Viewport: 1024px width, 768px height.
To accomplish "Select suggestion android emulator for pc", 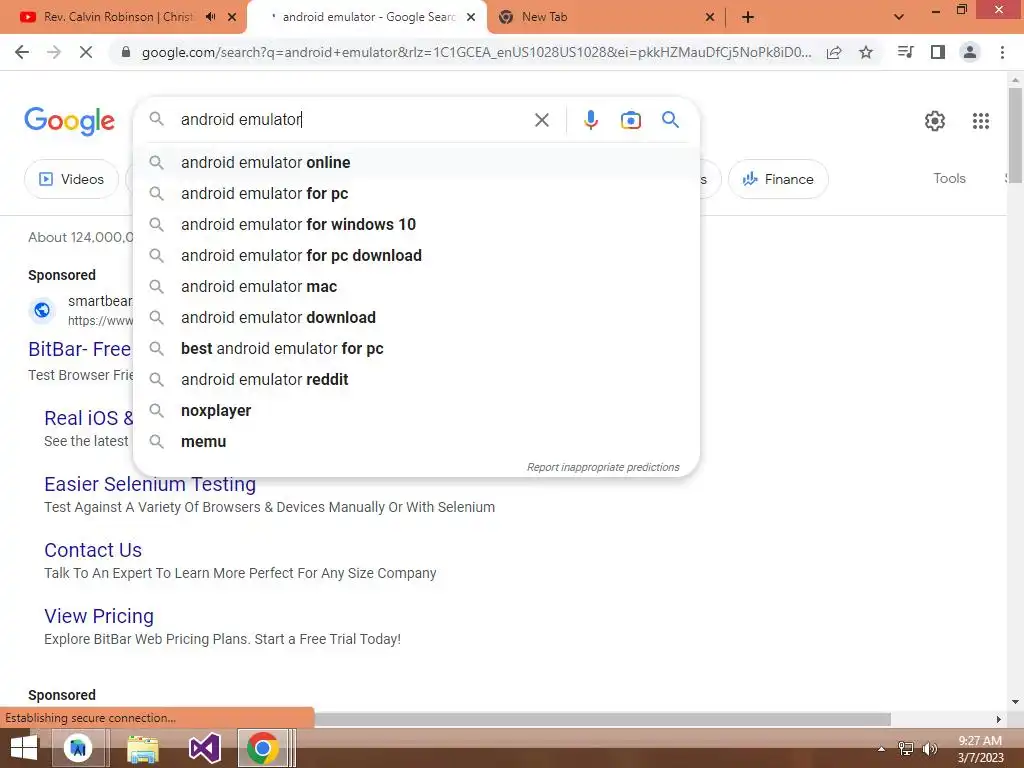I will pos(416,193).
